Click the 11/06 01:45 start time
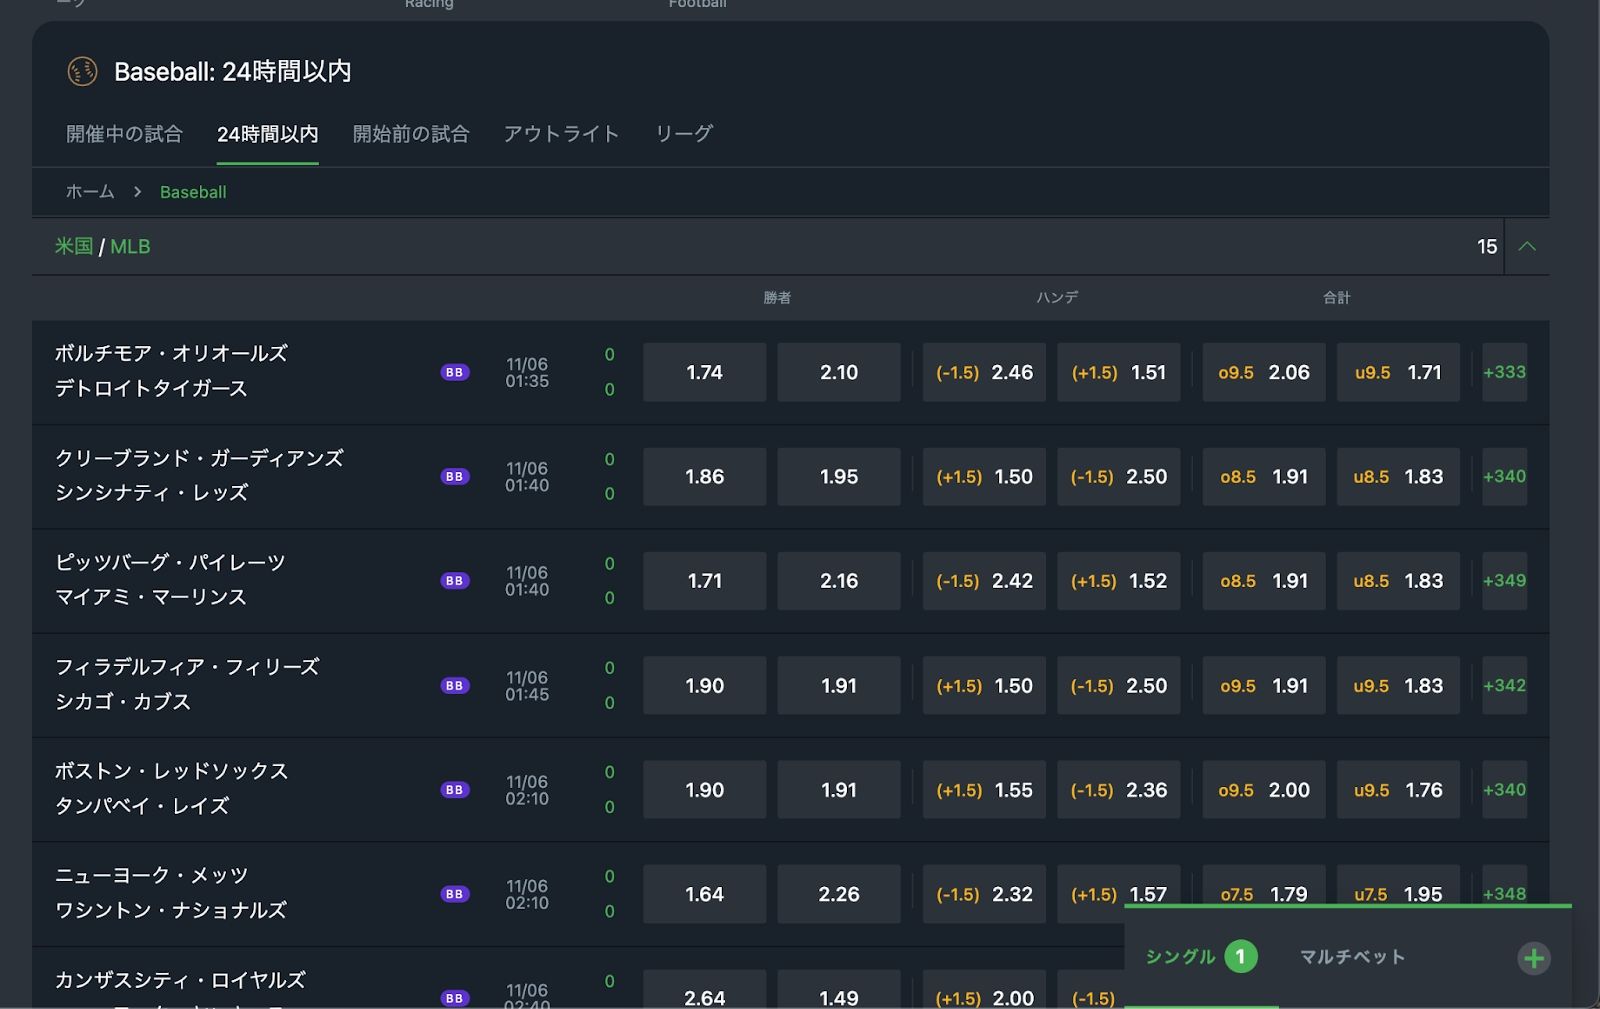This screenshot has width=1600, height=1009. click(527, 686)
